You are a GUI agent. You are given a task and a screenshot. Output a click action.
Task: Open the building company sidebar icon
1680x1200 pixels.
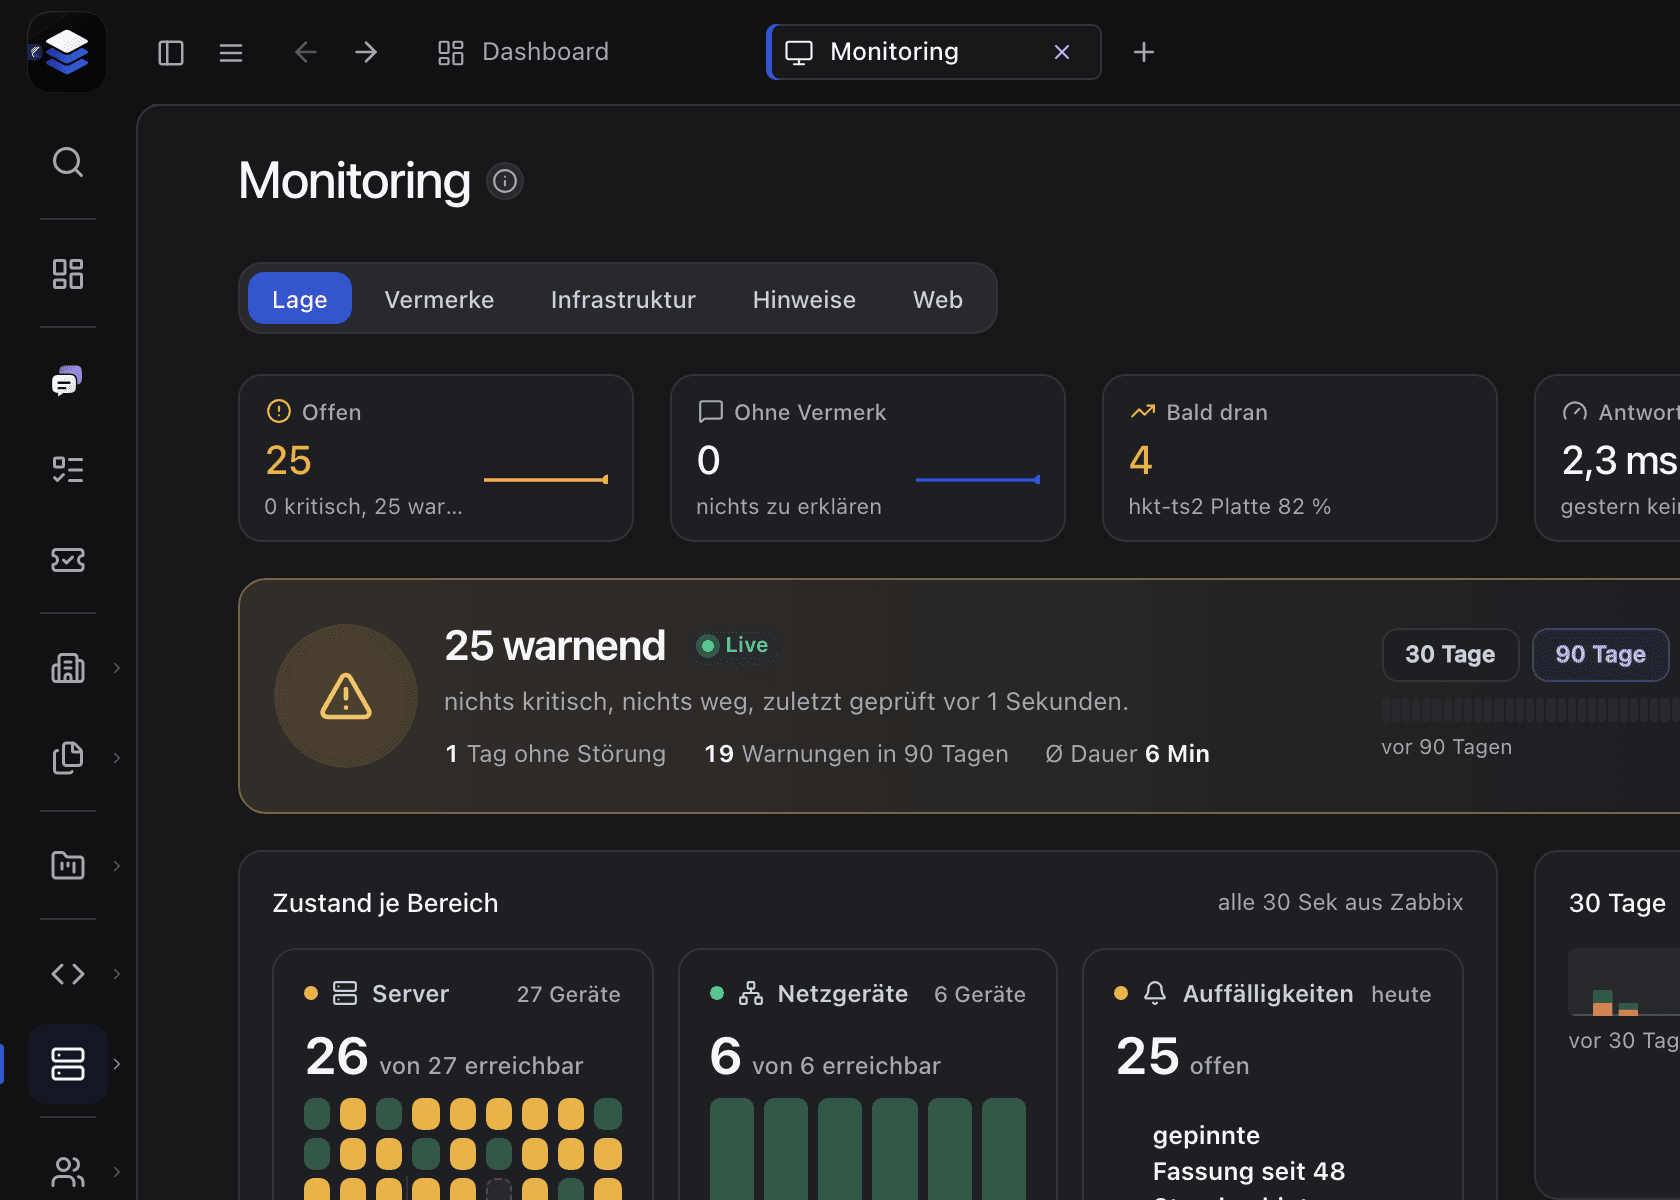pyautogui.click(x=68, y=668)
